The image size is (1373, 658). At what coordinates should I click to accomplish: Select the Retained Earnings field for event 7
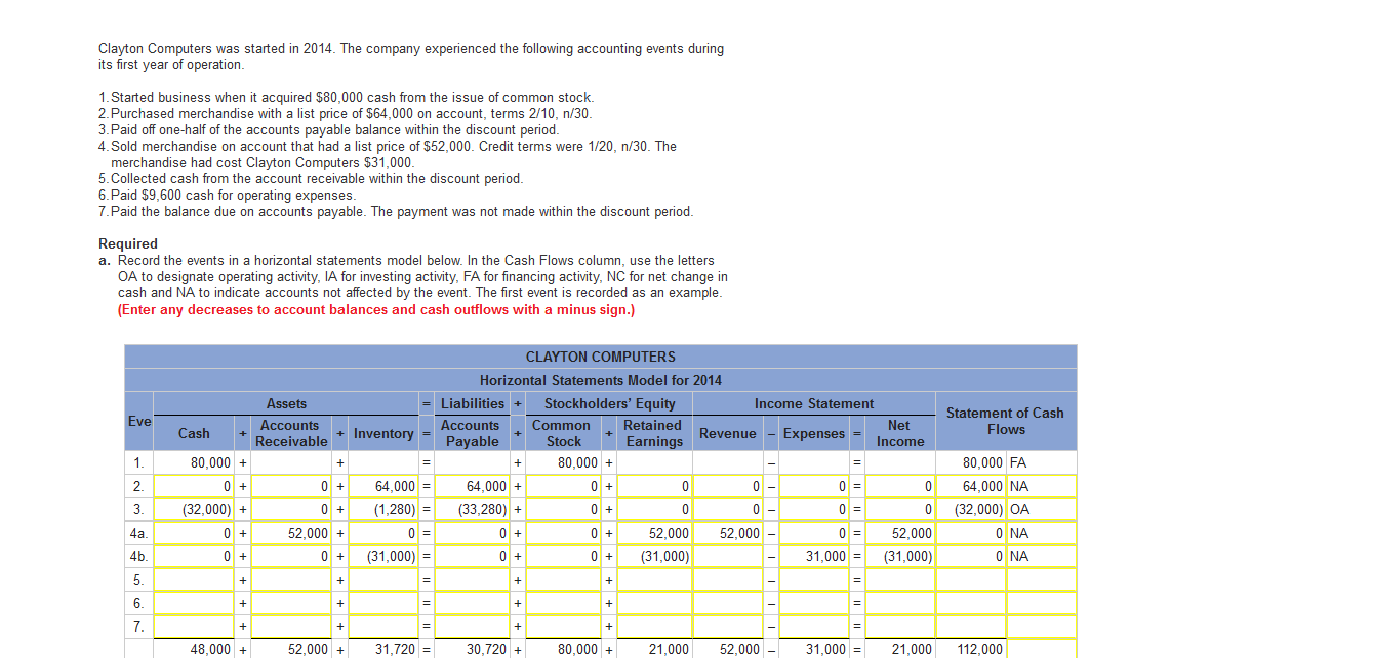(654, 627)
